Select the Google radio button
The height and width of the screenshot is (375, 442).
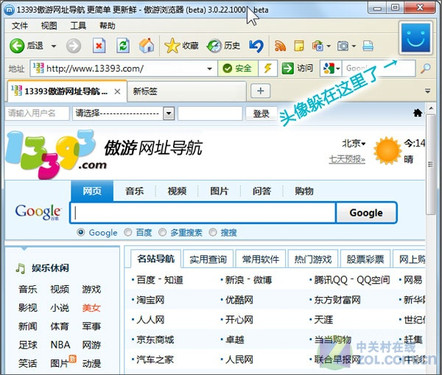pos(81,232)
